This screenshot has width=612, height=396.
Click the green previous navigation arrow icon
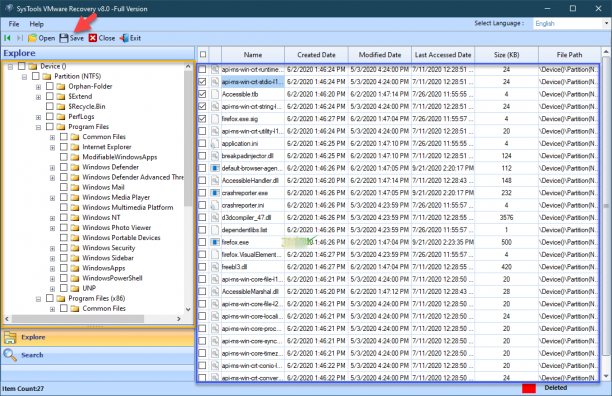[7, 38]
